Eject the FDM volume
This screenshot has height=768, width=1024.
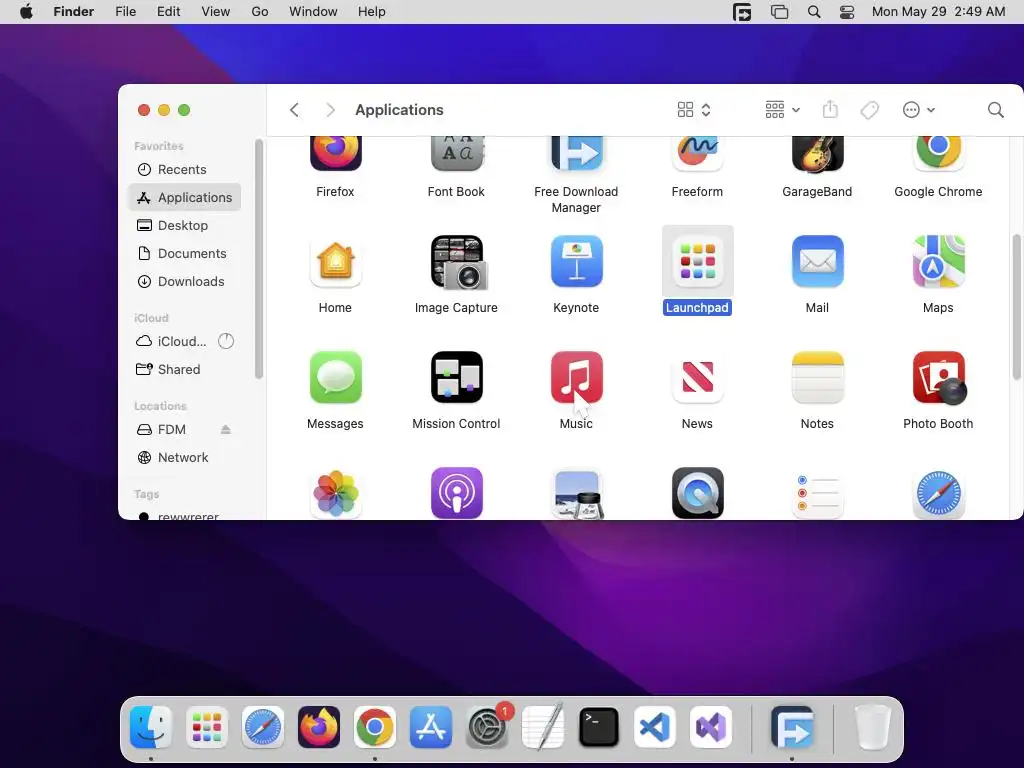pyautogui.click(x=225, y=429)
